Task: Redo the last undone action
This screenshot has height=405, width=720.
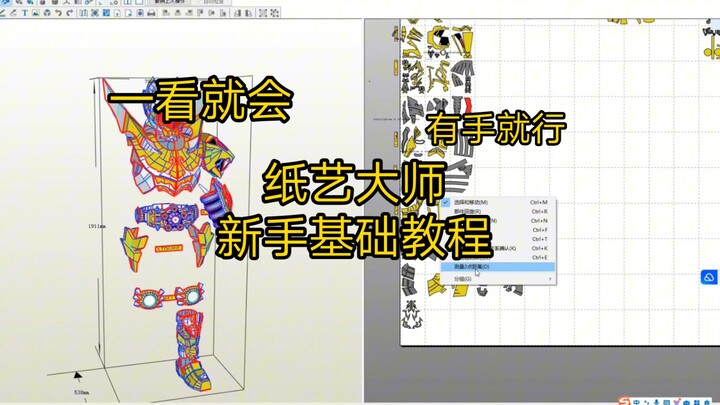Action: click(69, 13)
